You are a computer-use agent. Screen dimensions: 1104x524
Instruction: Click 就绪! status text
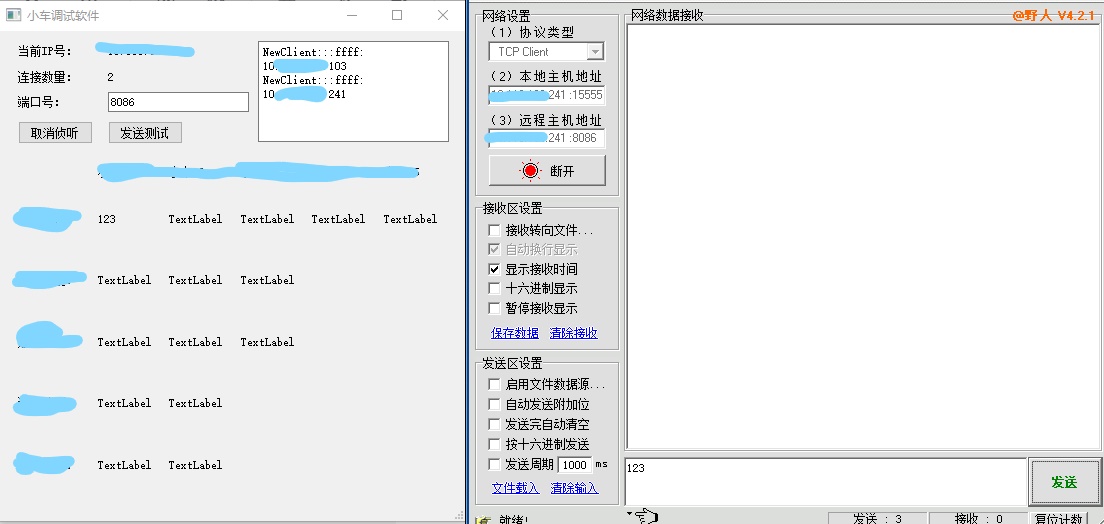(514, 520)
